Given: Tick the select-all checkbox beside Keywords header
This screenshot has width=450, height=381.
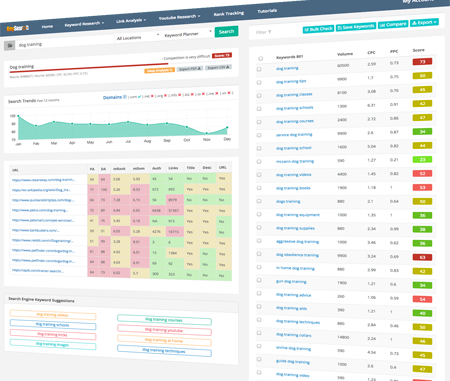Looking at the screenshot, I should click(x=261, y=58).
